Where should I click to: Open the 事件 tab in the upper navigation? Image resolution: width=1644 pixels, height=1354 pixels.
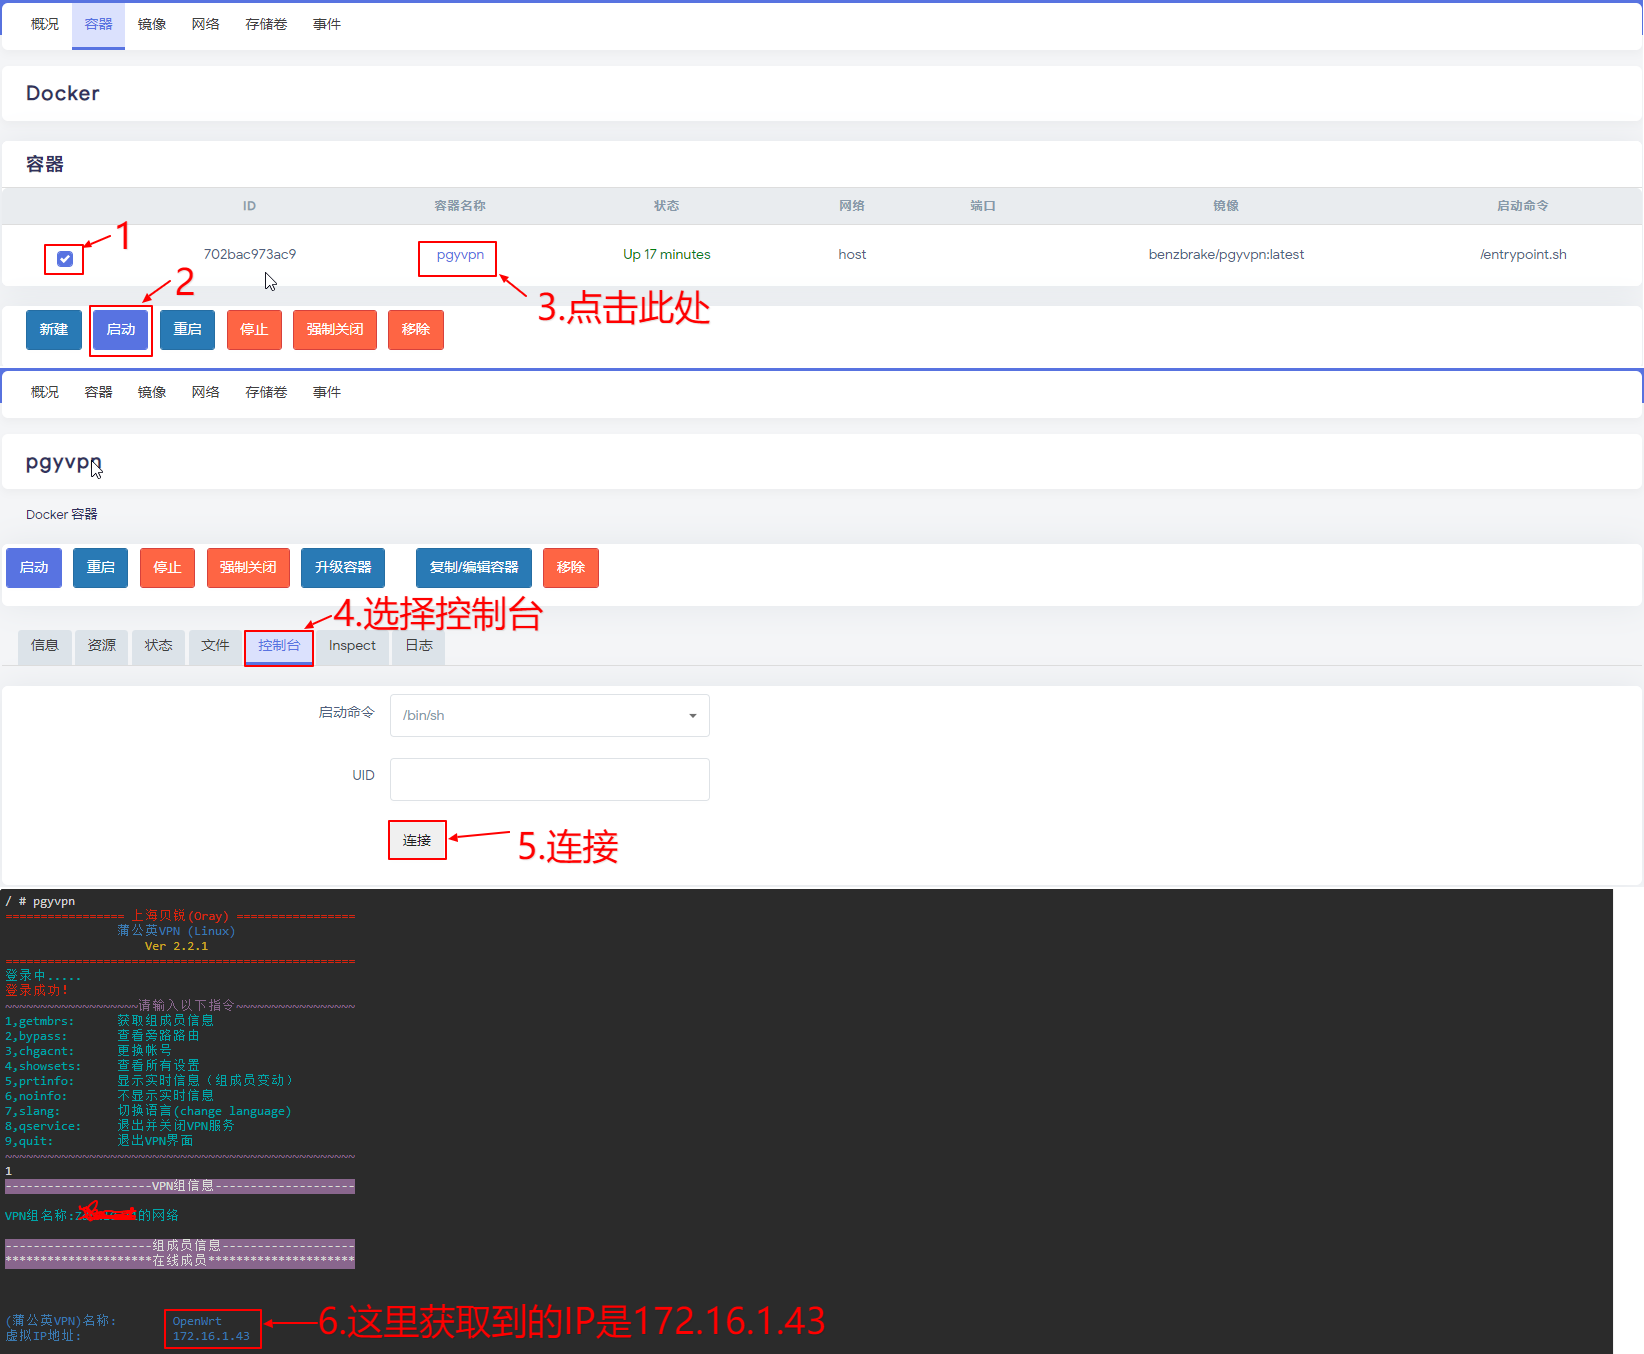pyautogui.click(x=327, y=25)
